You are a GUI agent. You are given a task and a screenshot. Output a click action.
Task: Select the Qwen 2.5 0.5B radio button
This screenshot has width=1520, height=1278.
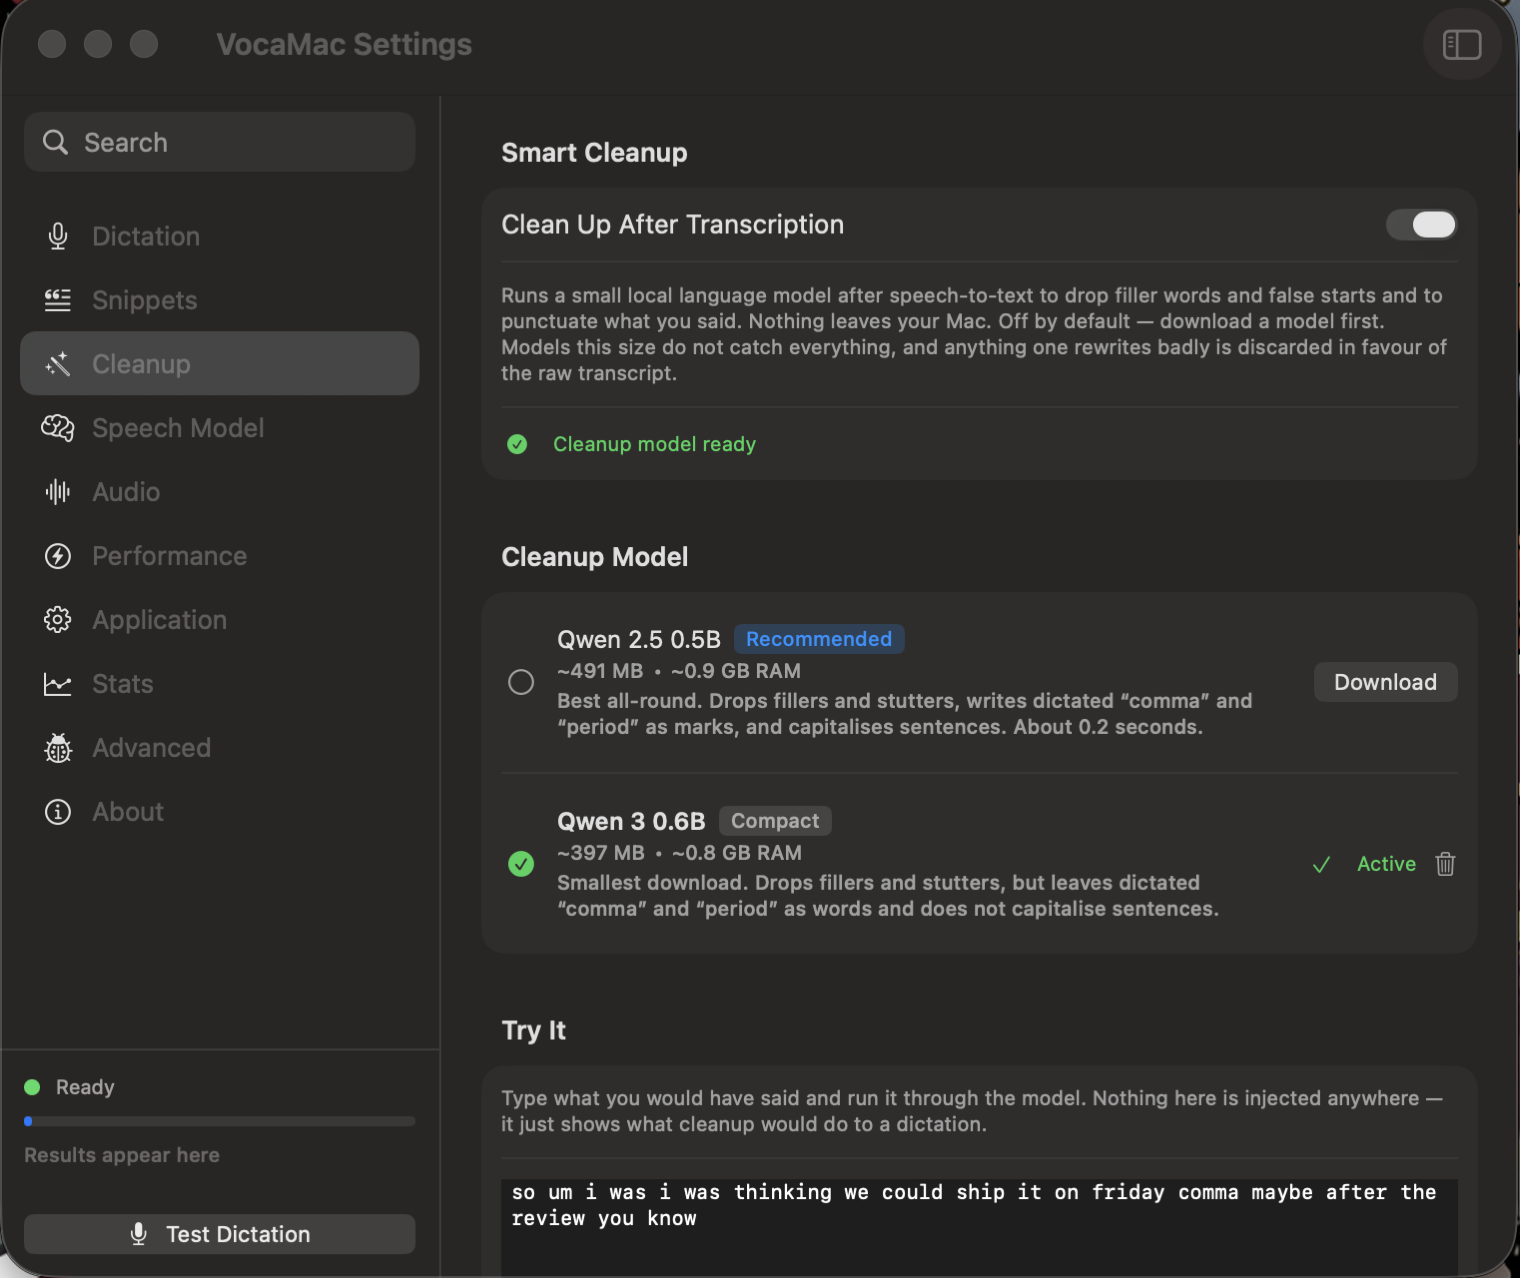(521, 682)
